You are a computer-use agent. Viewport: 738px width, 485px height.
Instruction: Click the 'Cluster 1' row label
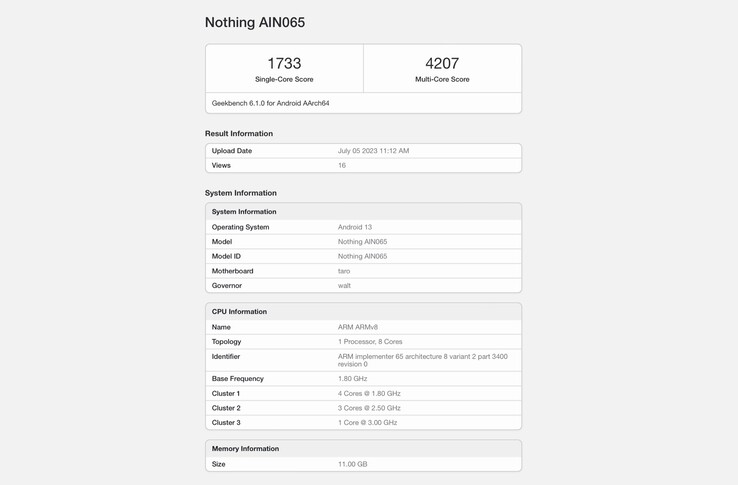pyautogui.click(x=226, y=393)
